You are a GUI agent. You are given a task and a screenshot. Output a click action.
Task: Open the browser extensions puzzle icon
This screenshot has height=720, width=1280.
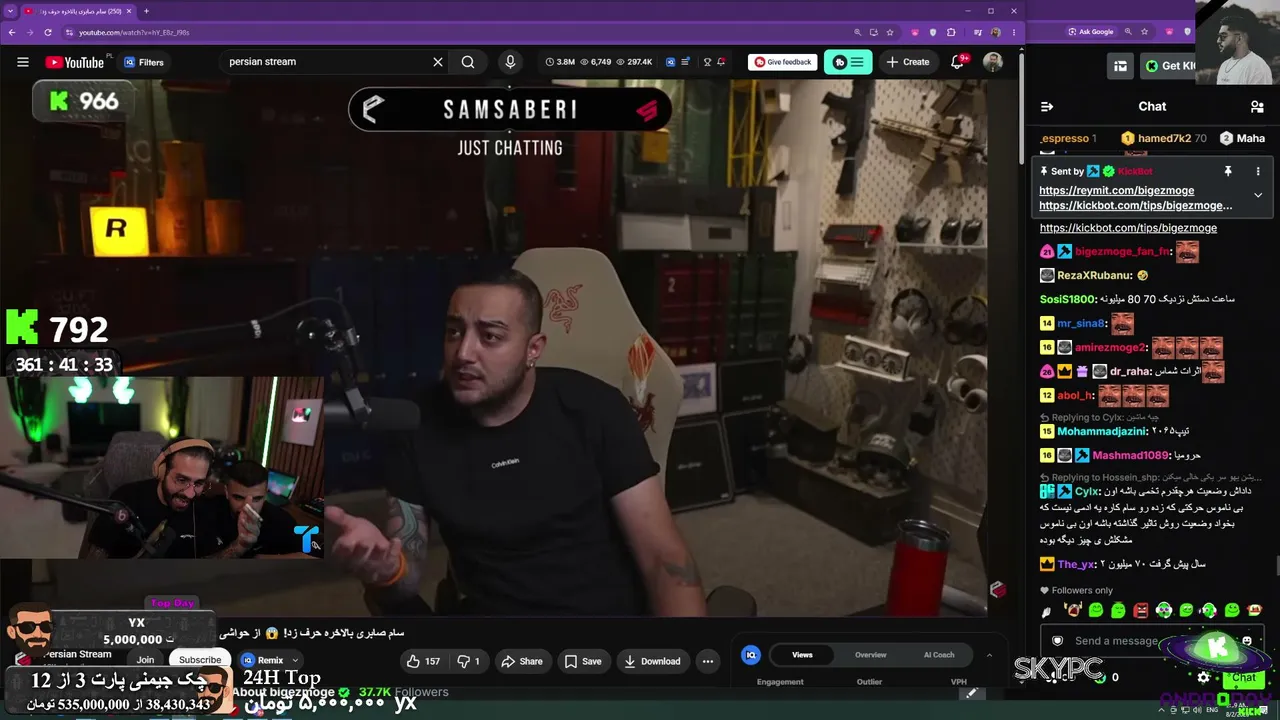[x=951, y=32]
